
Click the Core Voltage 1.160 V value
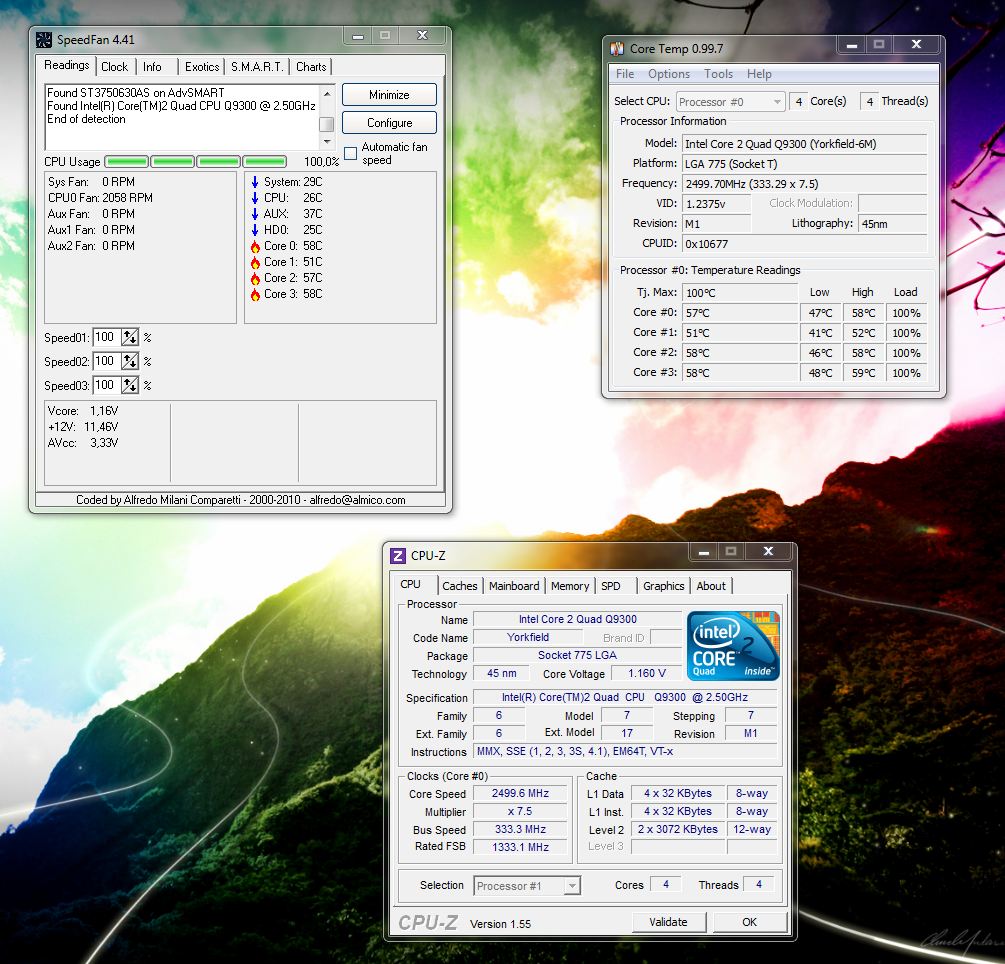coord(646,674)
